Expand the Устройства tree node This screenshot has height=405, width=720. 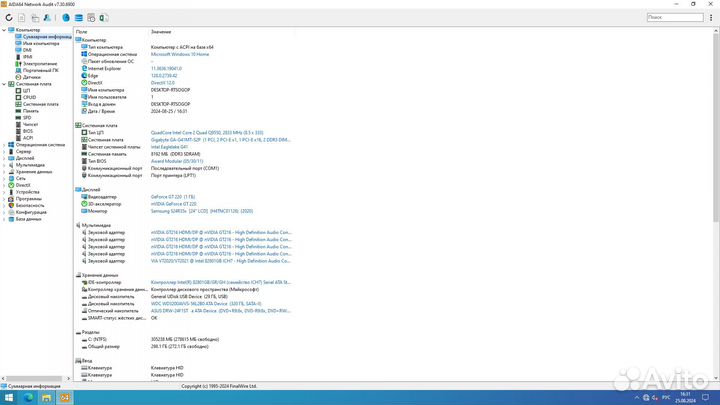[4, 192]
